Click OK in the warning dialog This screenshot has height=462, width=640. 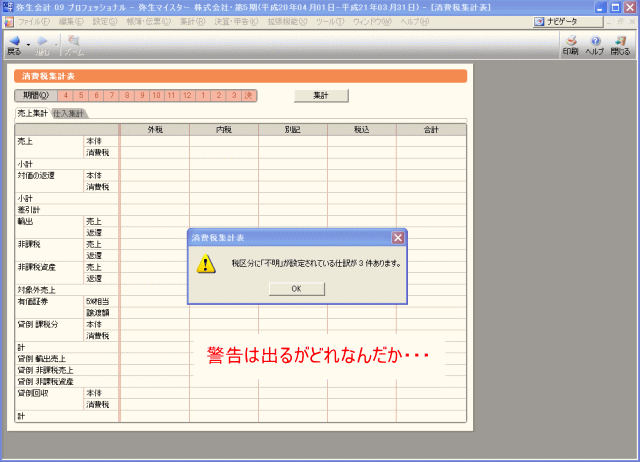pyautogui.click(x=297, y=289)
